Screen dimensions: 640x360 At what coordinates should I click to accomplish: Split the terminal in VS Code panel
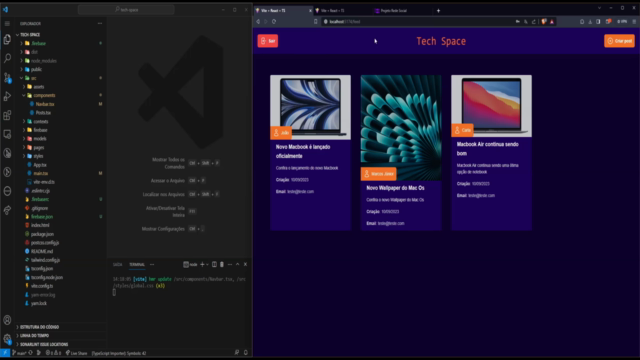point(214,264)
